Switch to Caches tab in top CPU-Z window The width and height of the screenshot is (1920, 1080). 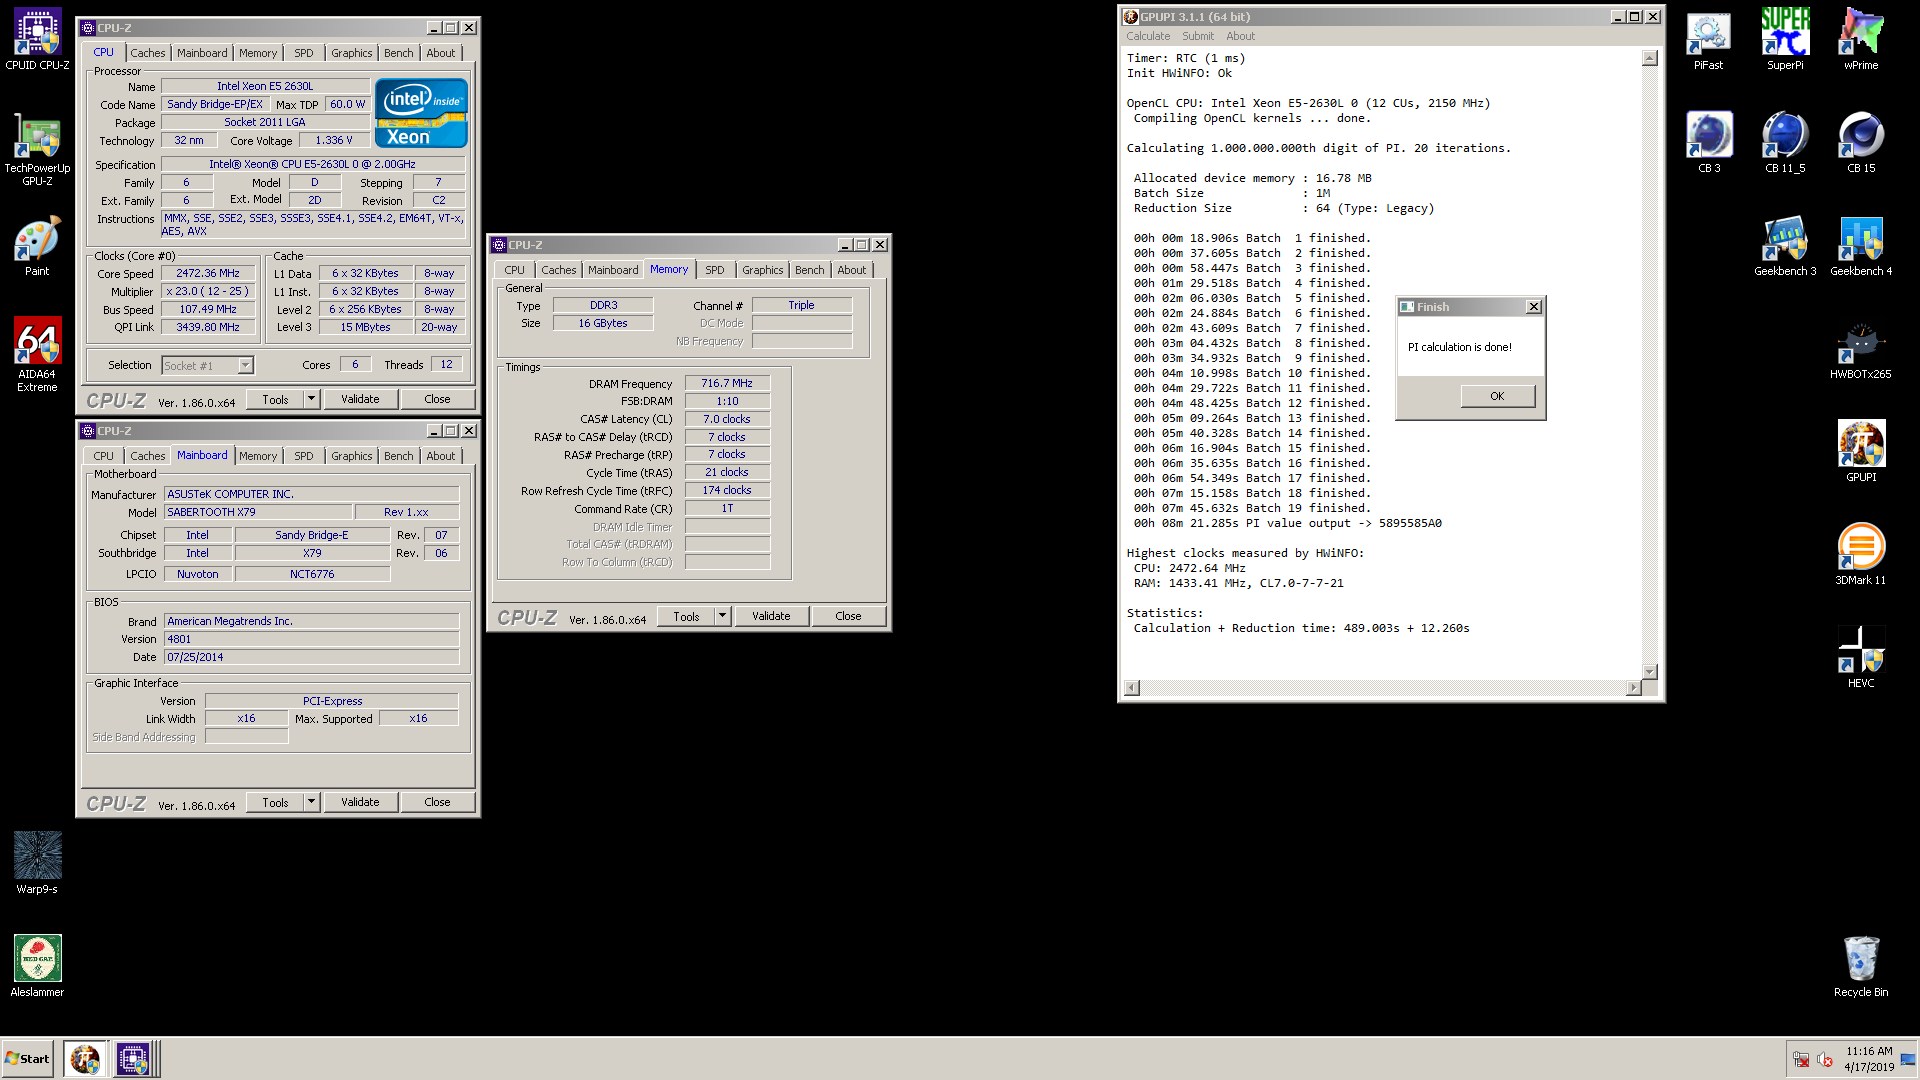click(x=147, y=53)
